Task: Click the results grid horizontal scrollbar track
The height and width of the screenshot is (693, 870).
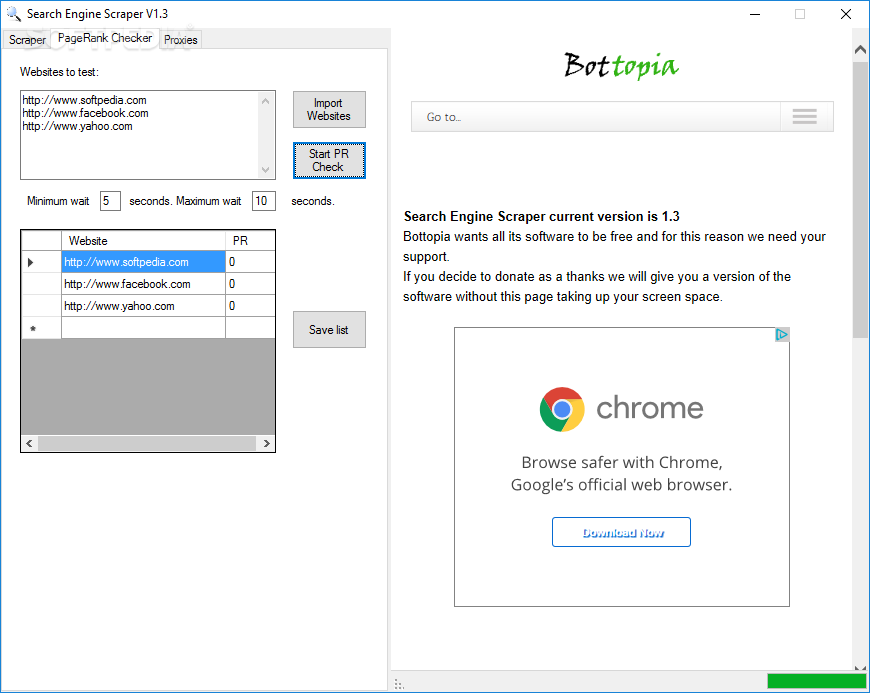Action: point(147,443)
